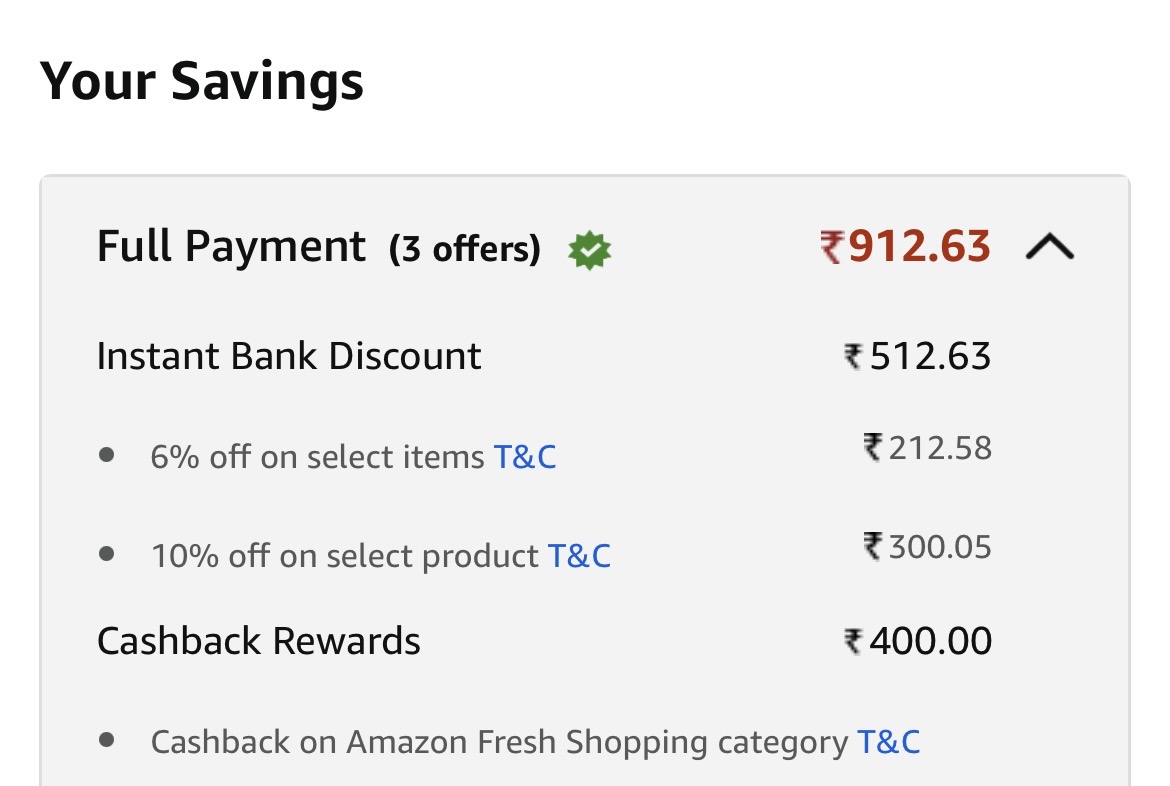Click the ₹212.58 discount amount

tap(927, 447)
